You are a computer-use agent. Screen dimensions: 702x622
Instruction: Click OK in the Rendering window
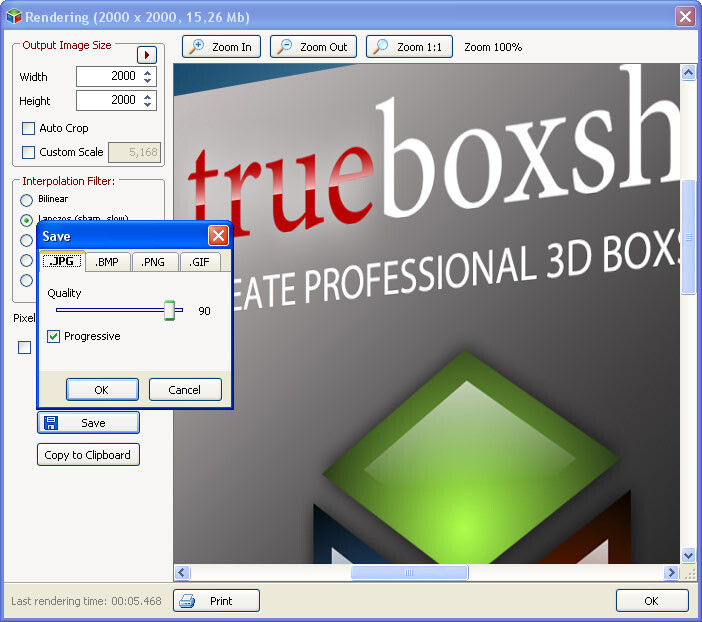point(652,601)
